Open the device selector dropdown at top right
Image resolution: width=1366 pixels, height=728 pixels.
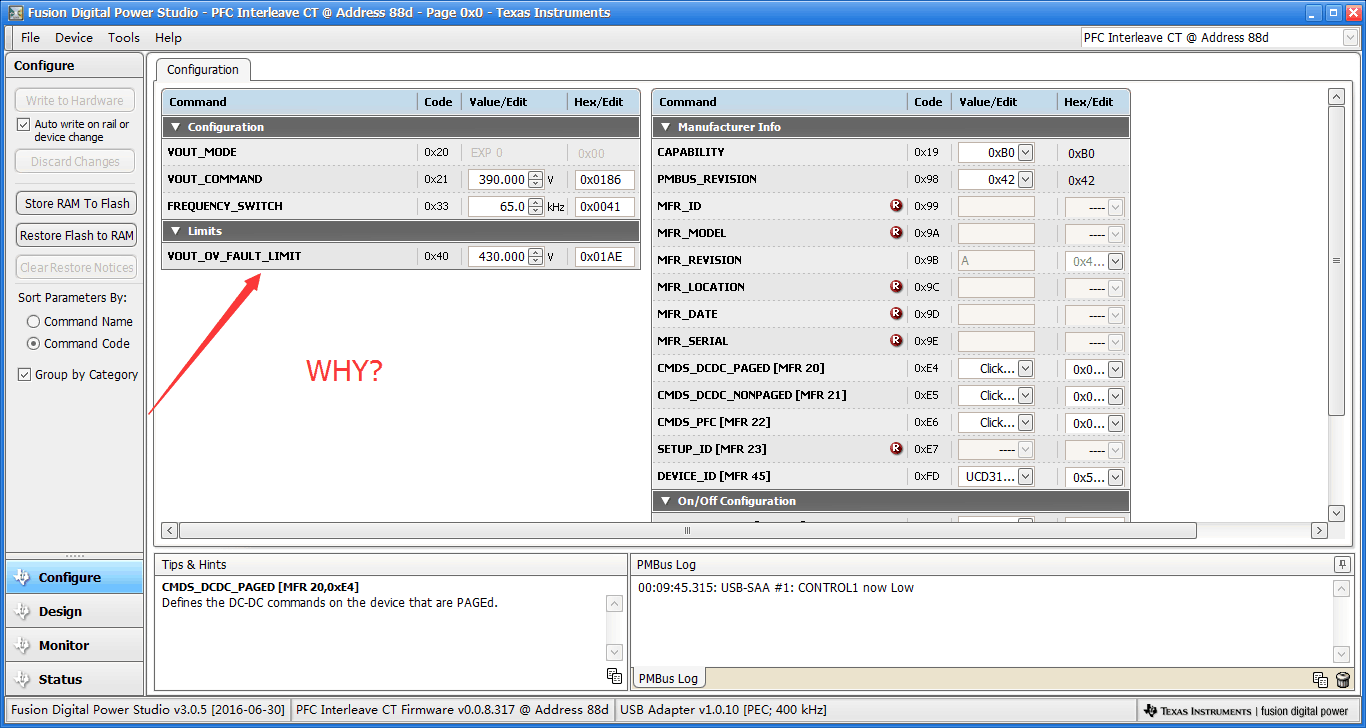[x=1350, y=38]
